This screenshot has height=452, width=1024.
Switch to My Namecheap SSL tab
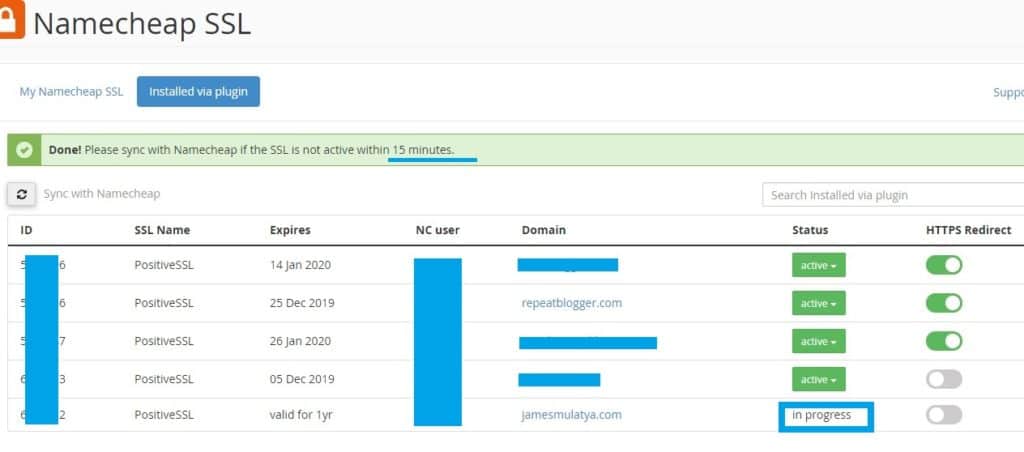(71, 91)
